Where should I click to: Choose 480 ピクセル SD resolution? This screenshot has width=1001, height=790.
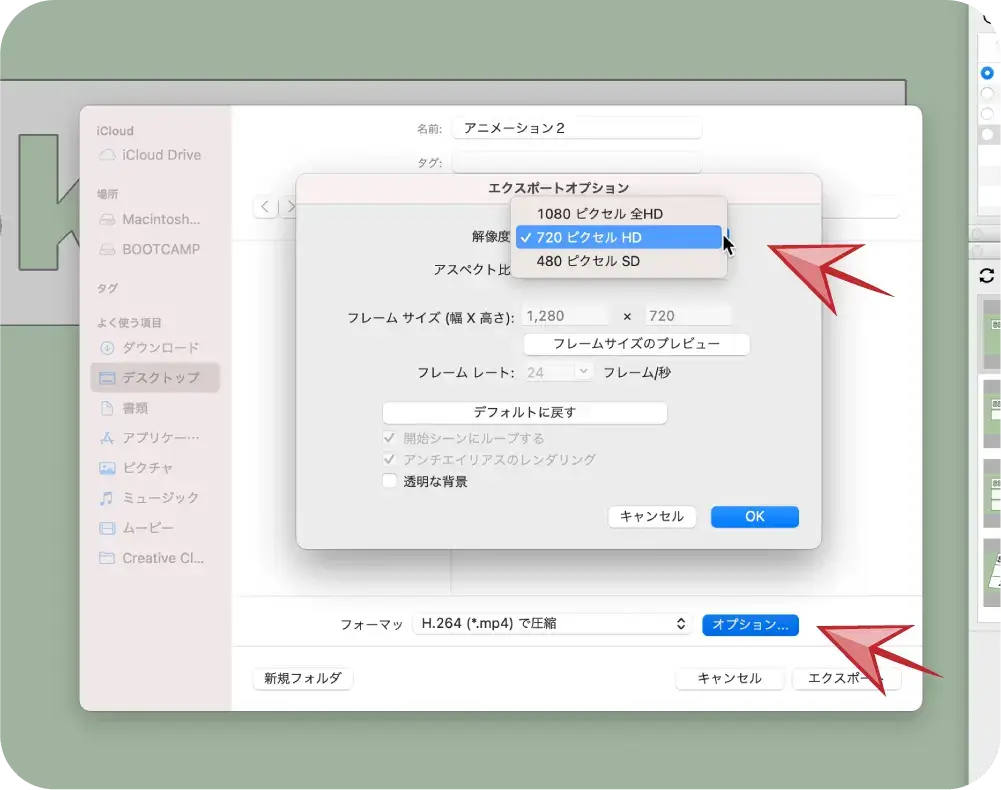pyautogui.click(x=588, y=261)
